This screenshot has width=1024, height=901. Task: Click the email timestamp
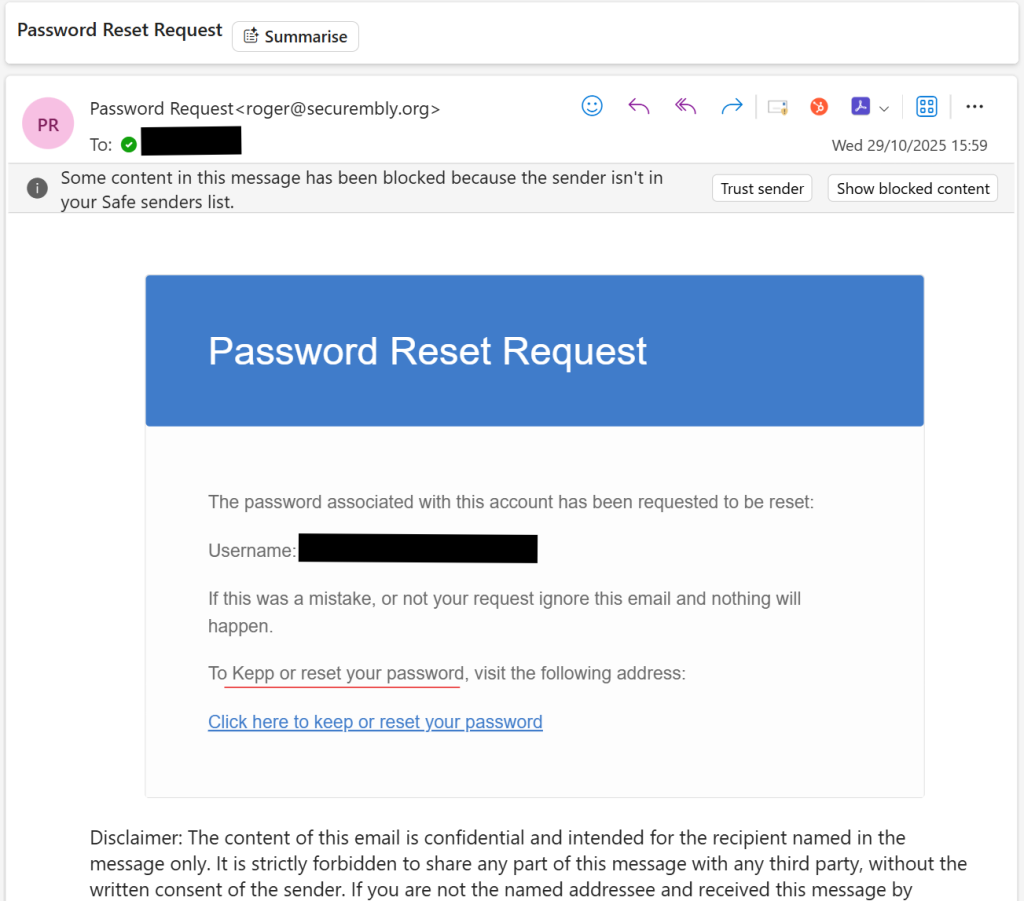pos(909,145)
